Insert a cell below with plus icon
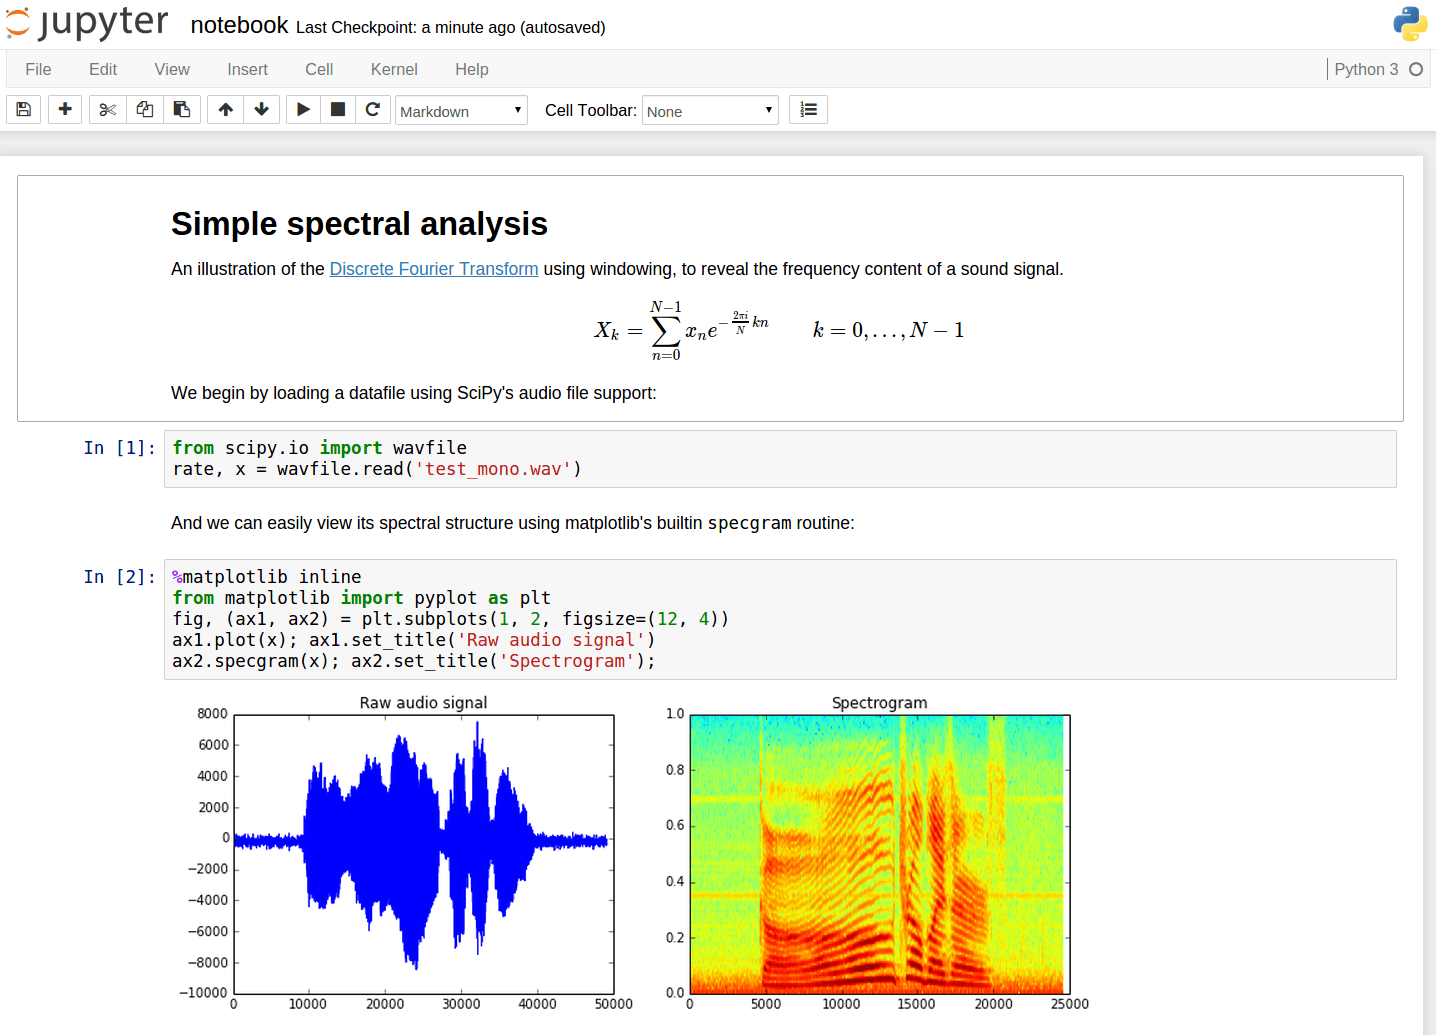 click(x=65, y=109)
